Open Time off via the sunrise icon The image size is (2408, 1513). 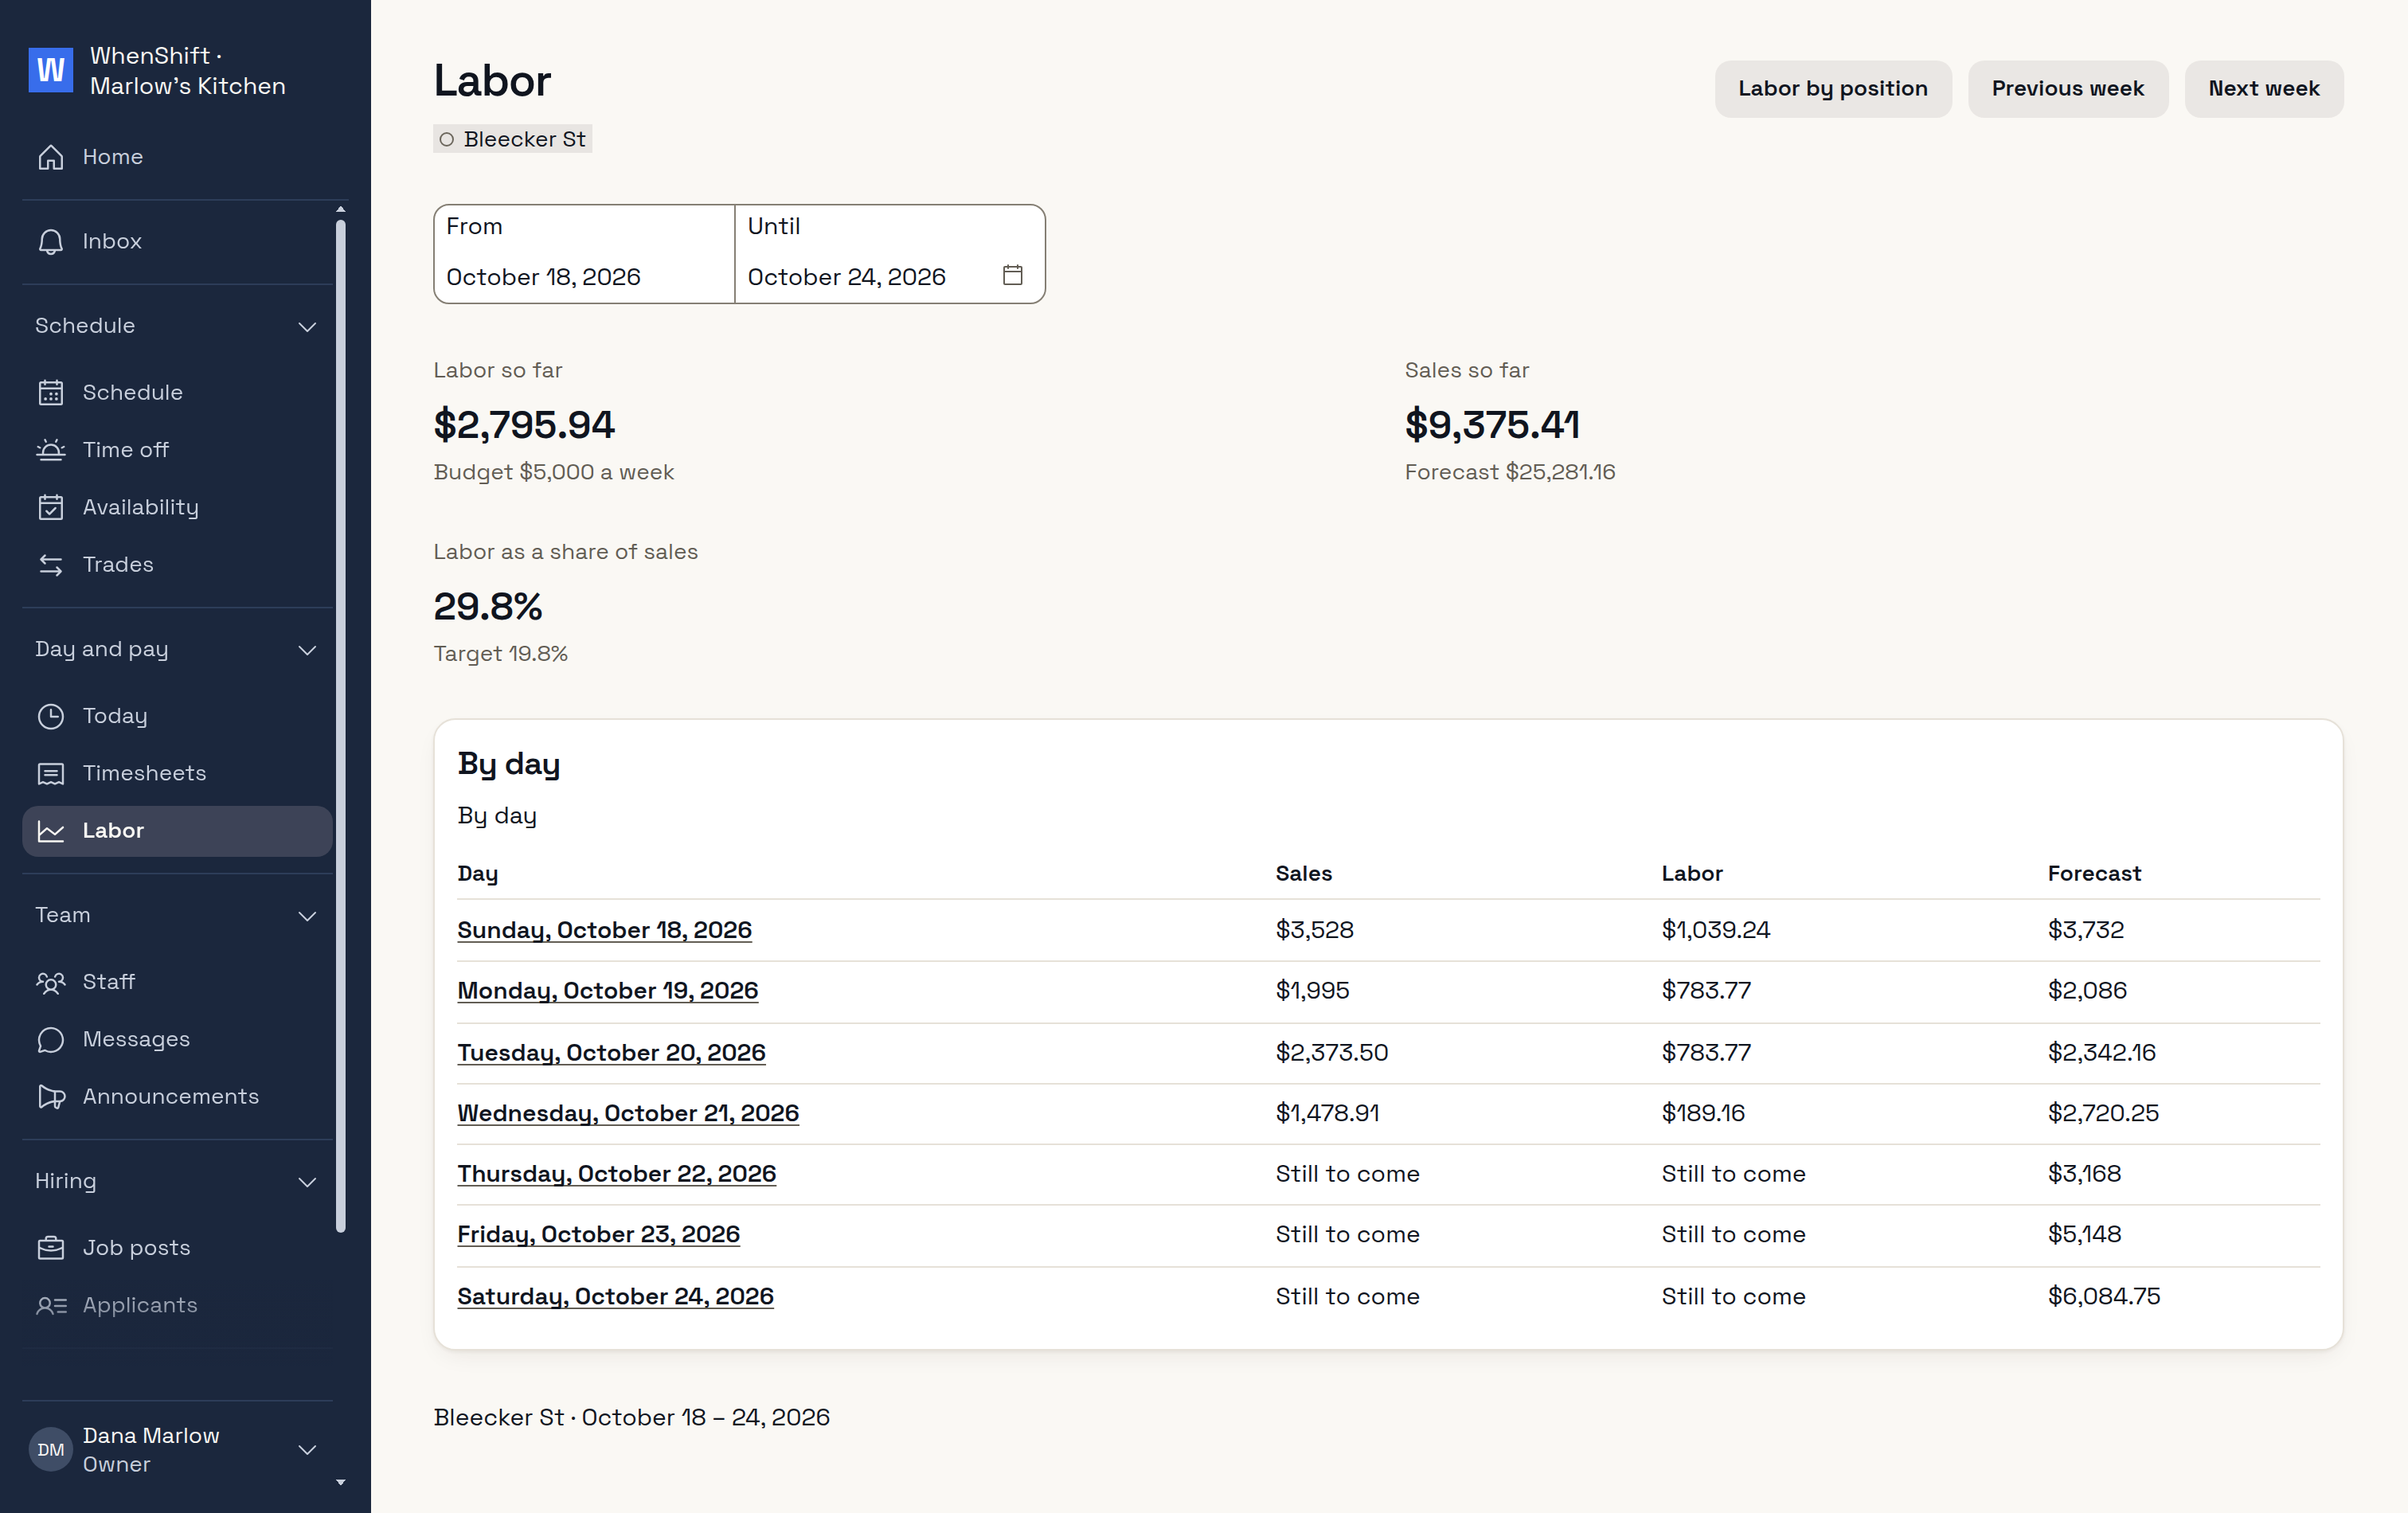coord(51,450)
